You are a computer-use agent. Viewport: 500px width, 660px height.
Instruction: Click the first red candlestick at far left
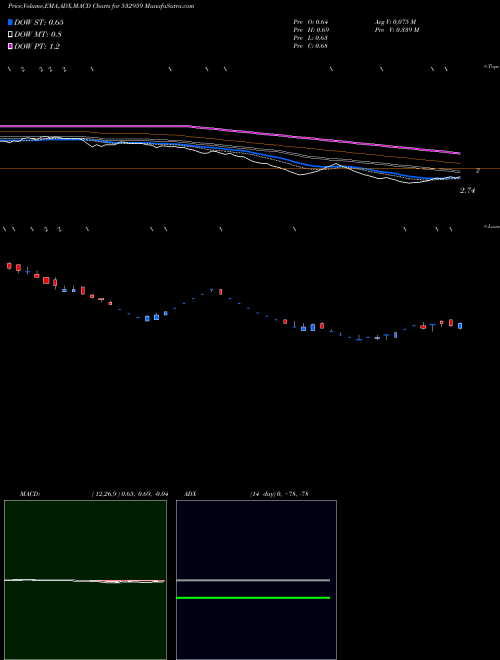(9, 266)
